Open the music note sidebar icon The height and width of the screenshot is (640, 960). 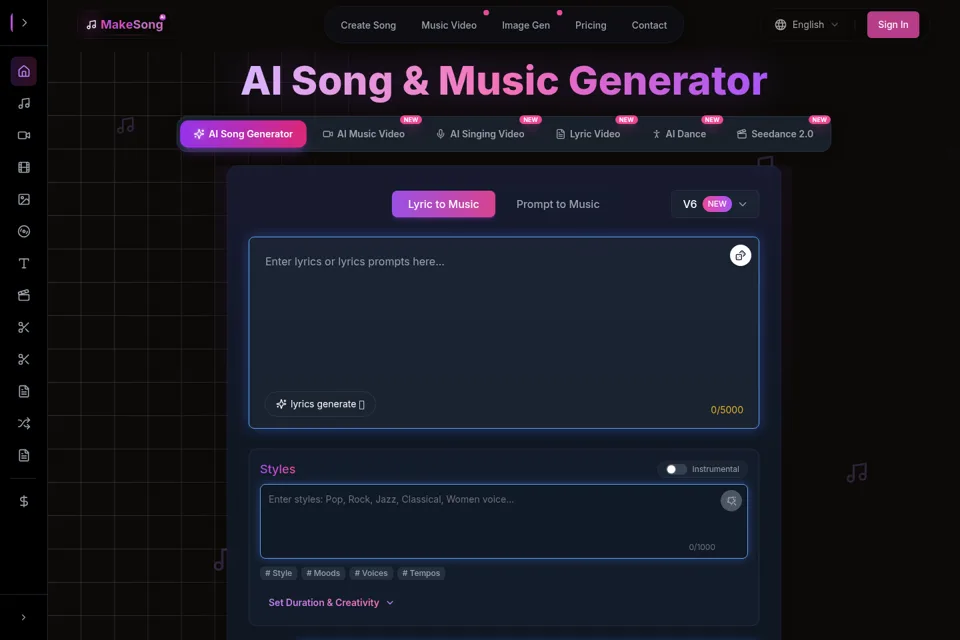[24, 104]
